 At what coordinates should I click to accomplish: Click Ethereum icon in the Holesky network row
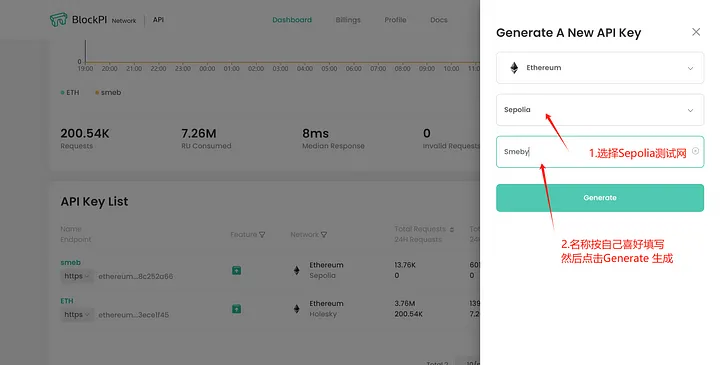click(297, 309)
